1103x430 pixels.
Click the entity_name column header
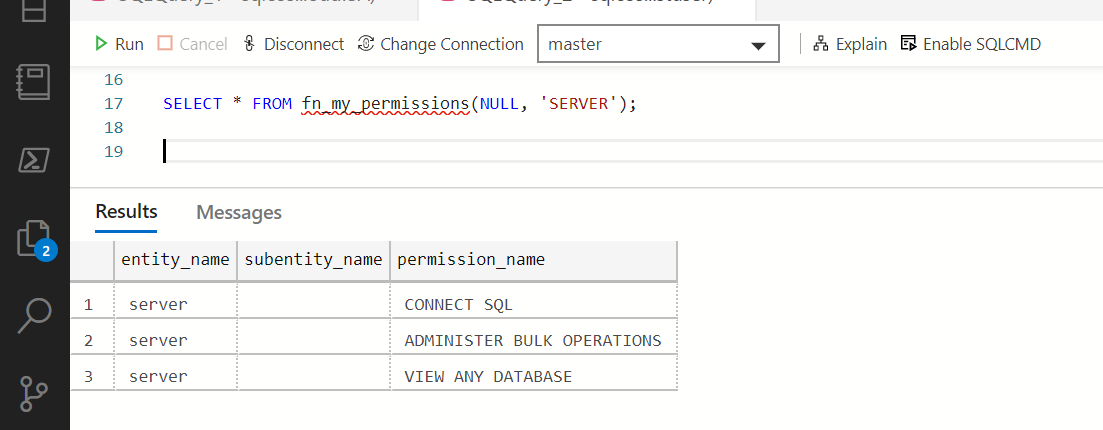point(175,260)
